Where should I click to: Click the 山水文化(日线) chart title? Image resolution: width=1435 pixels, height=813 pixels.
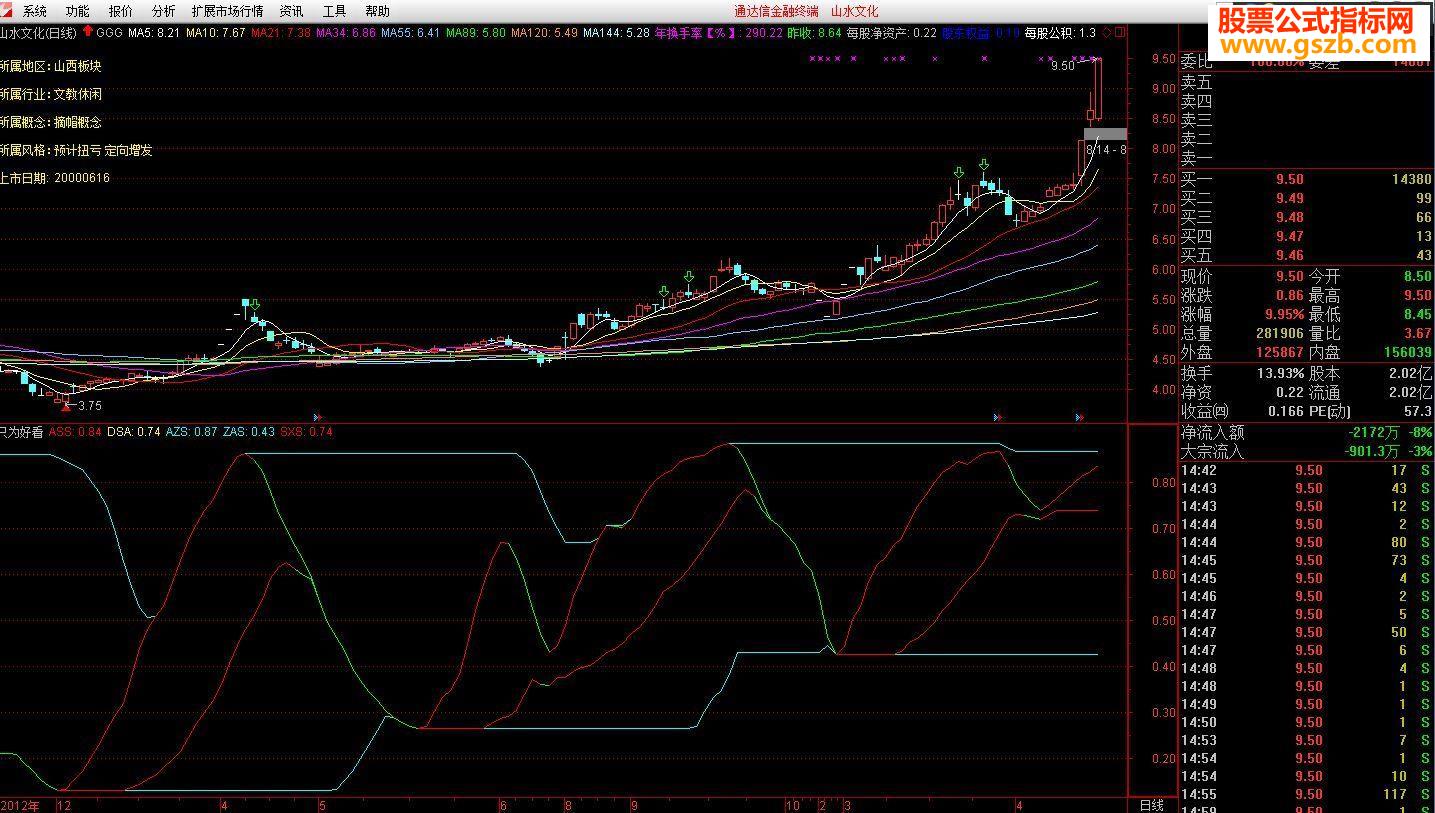point(38,32)
